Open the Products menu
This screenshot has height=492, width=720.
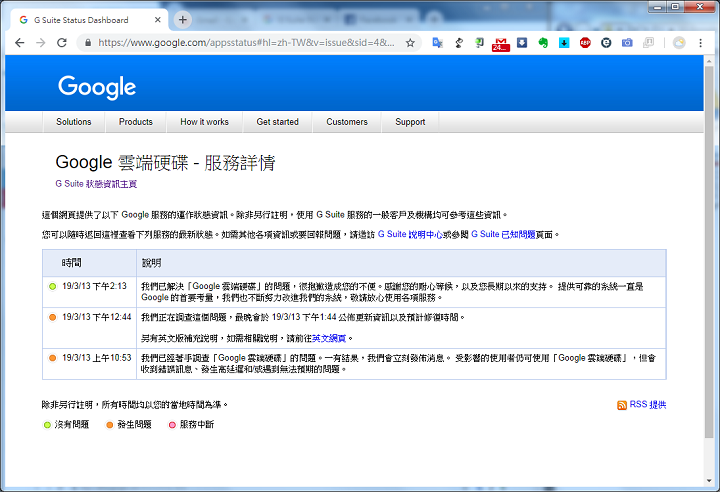pos(135,122)
